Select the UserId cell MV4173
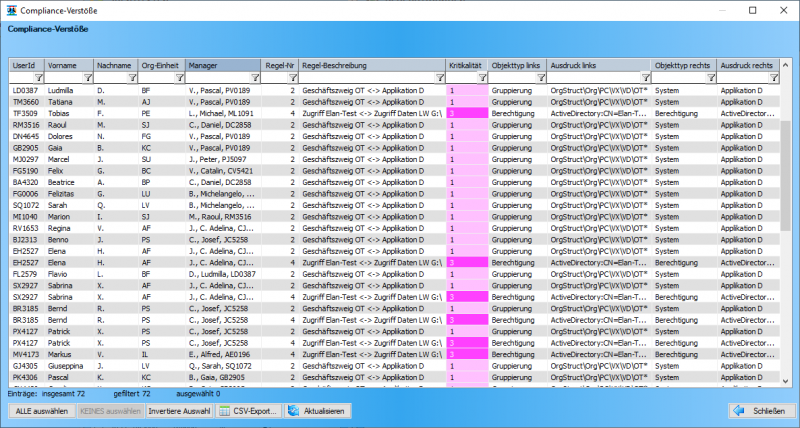 point(25,355)
